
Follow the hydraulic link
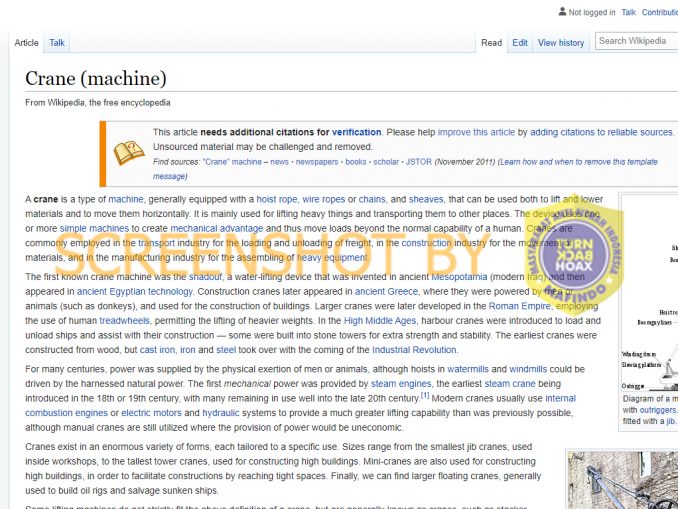(221, 413)
